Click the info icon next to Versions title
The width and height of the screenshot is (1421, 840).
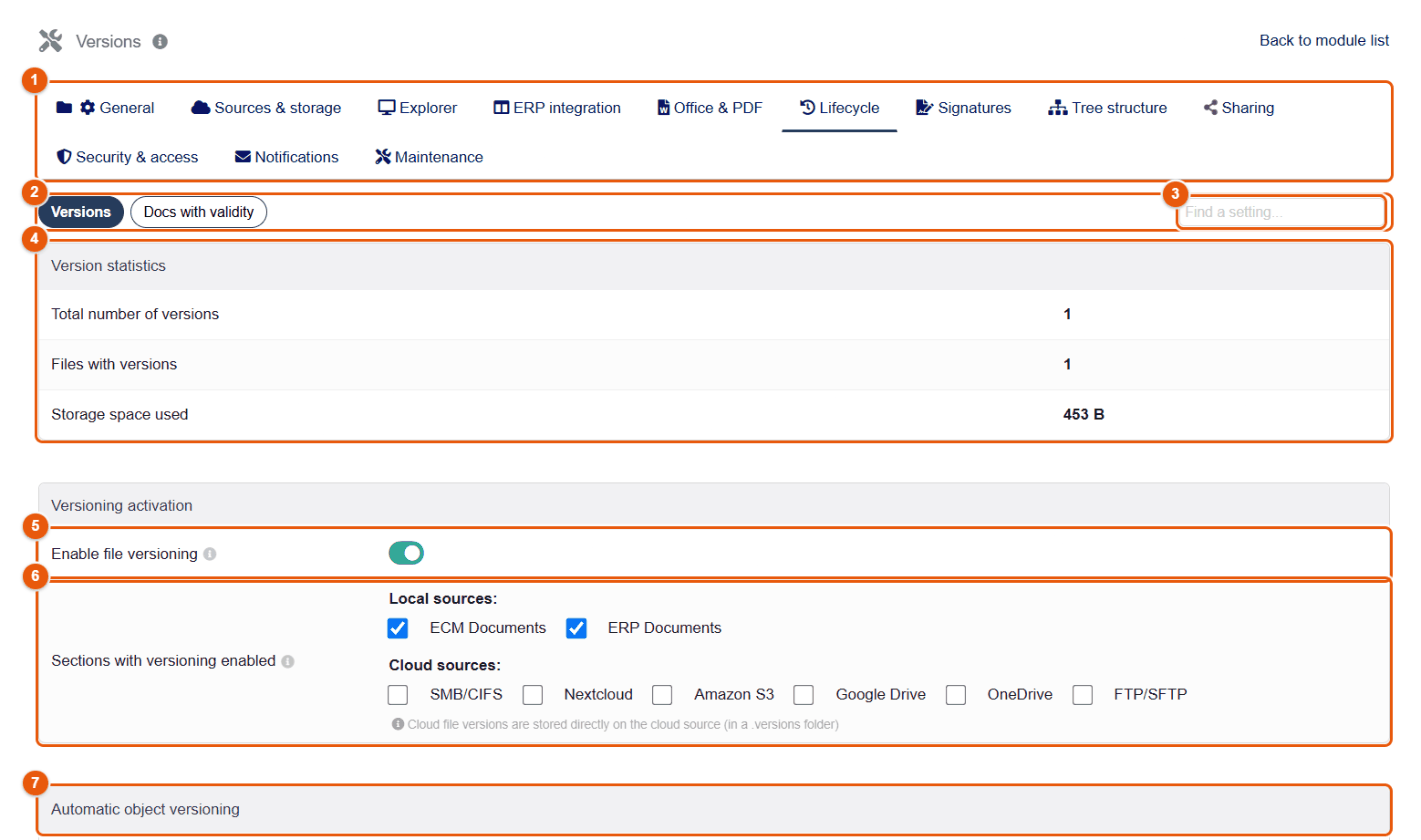[160, 42]
